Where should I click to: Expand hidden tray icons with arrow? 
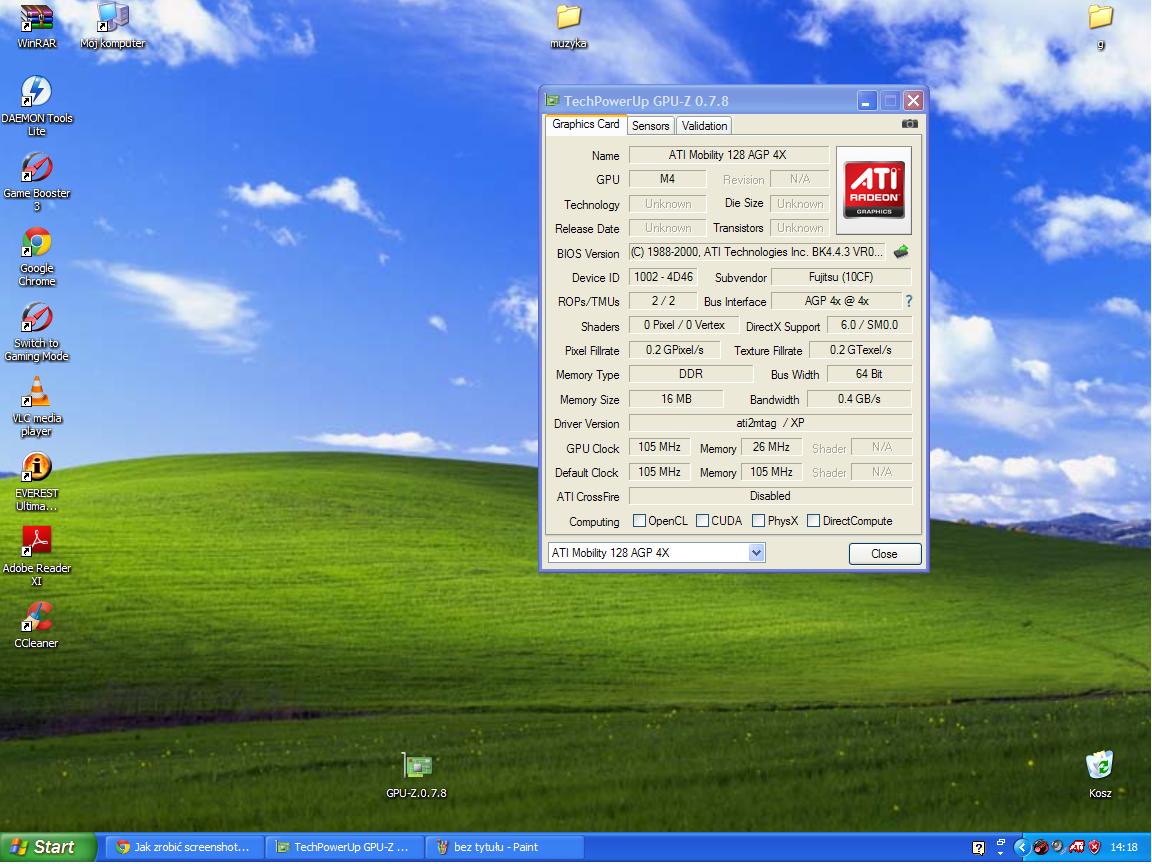coord(1021,847)
